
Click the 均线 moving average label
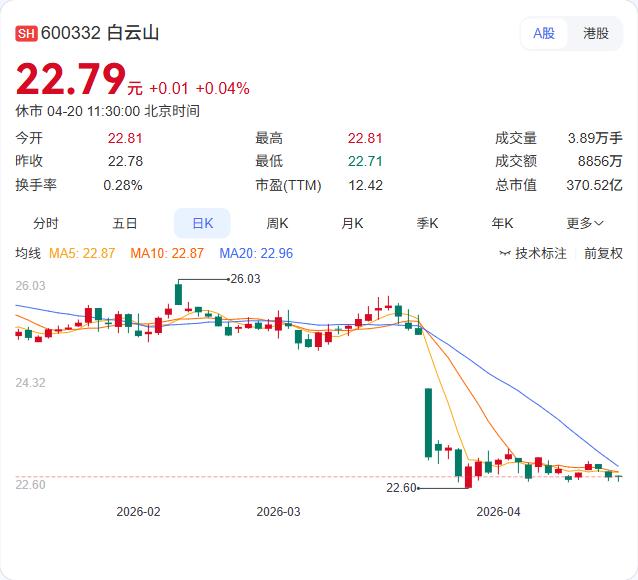pyautogui.click(x=28, y=253)
